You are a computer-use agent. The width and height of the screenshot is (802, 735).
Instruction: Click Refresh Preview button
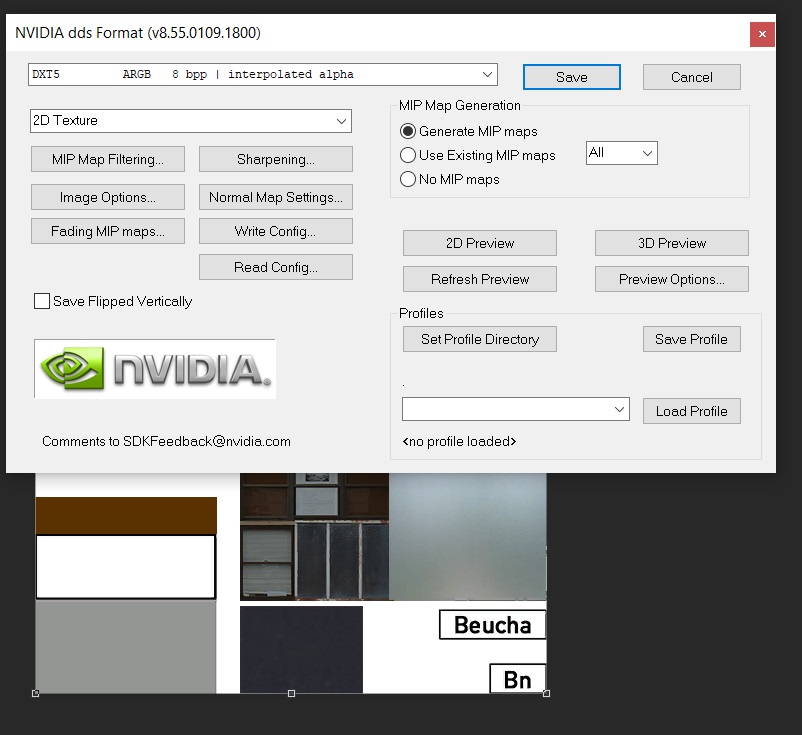[x=480, y=279]
